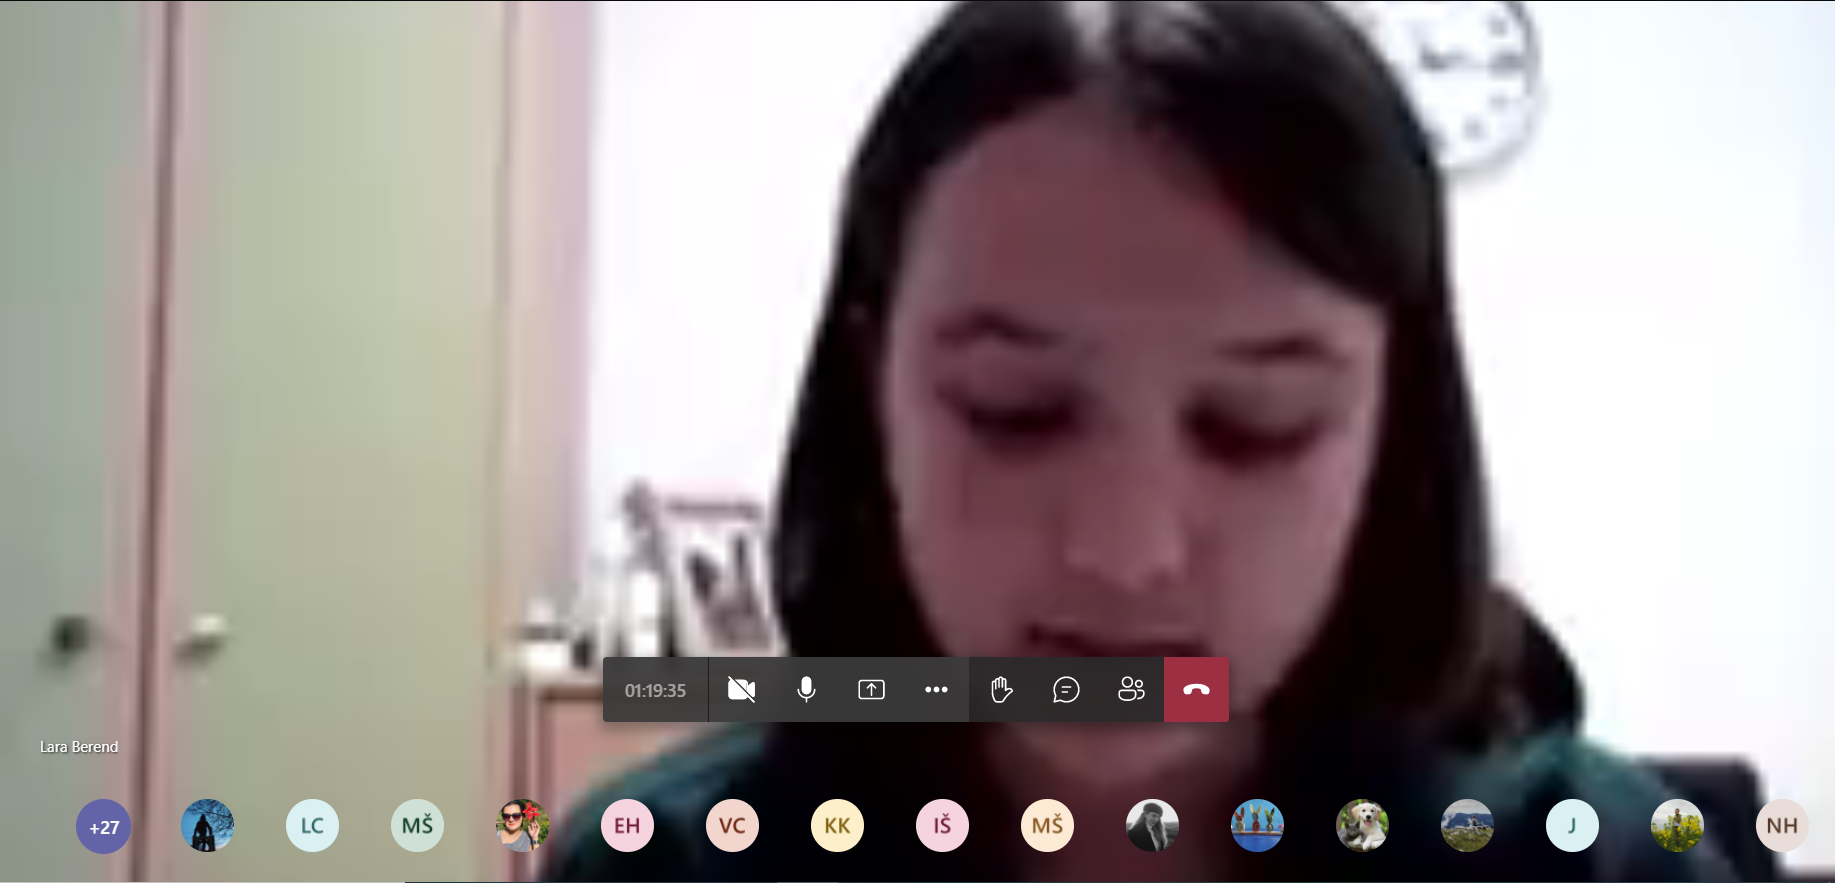
Task: Select the VC participant avatar
Action: 732,826
